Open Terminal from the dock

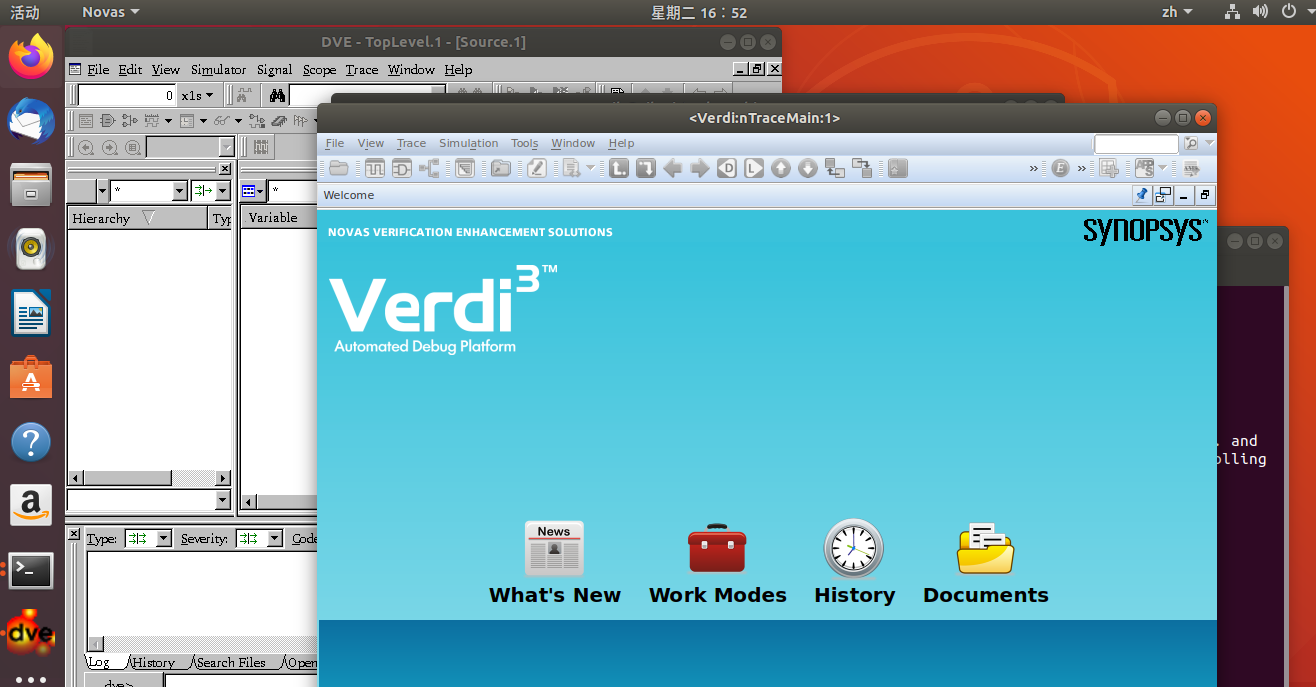coord(31,570)
